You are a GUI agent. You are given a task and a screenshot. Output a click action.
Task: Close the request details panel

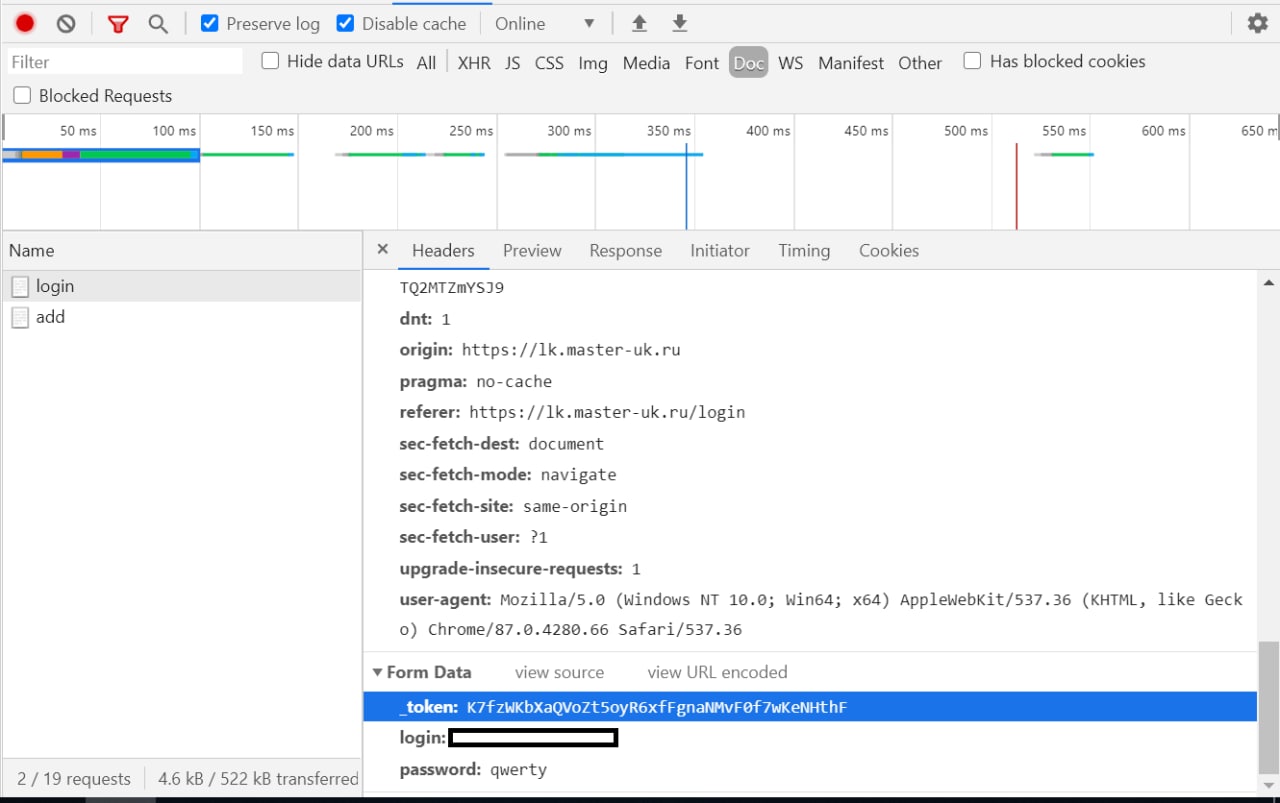tap(382, 249)
